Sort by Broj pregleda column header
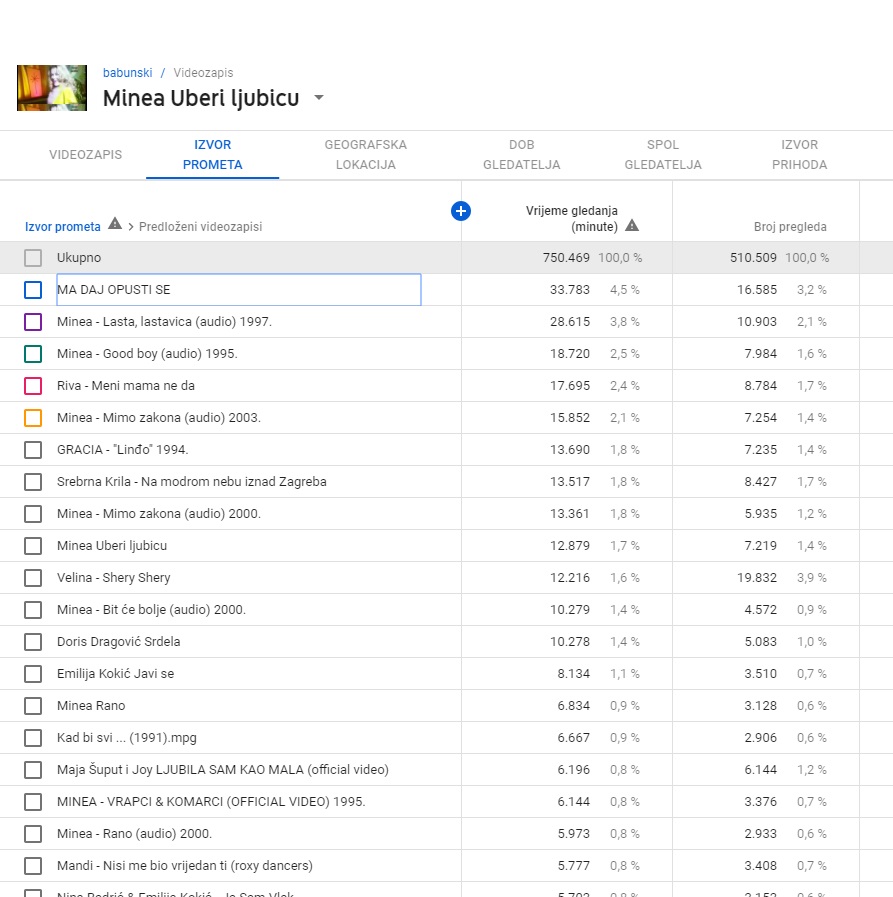 pos(790,227)
